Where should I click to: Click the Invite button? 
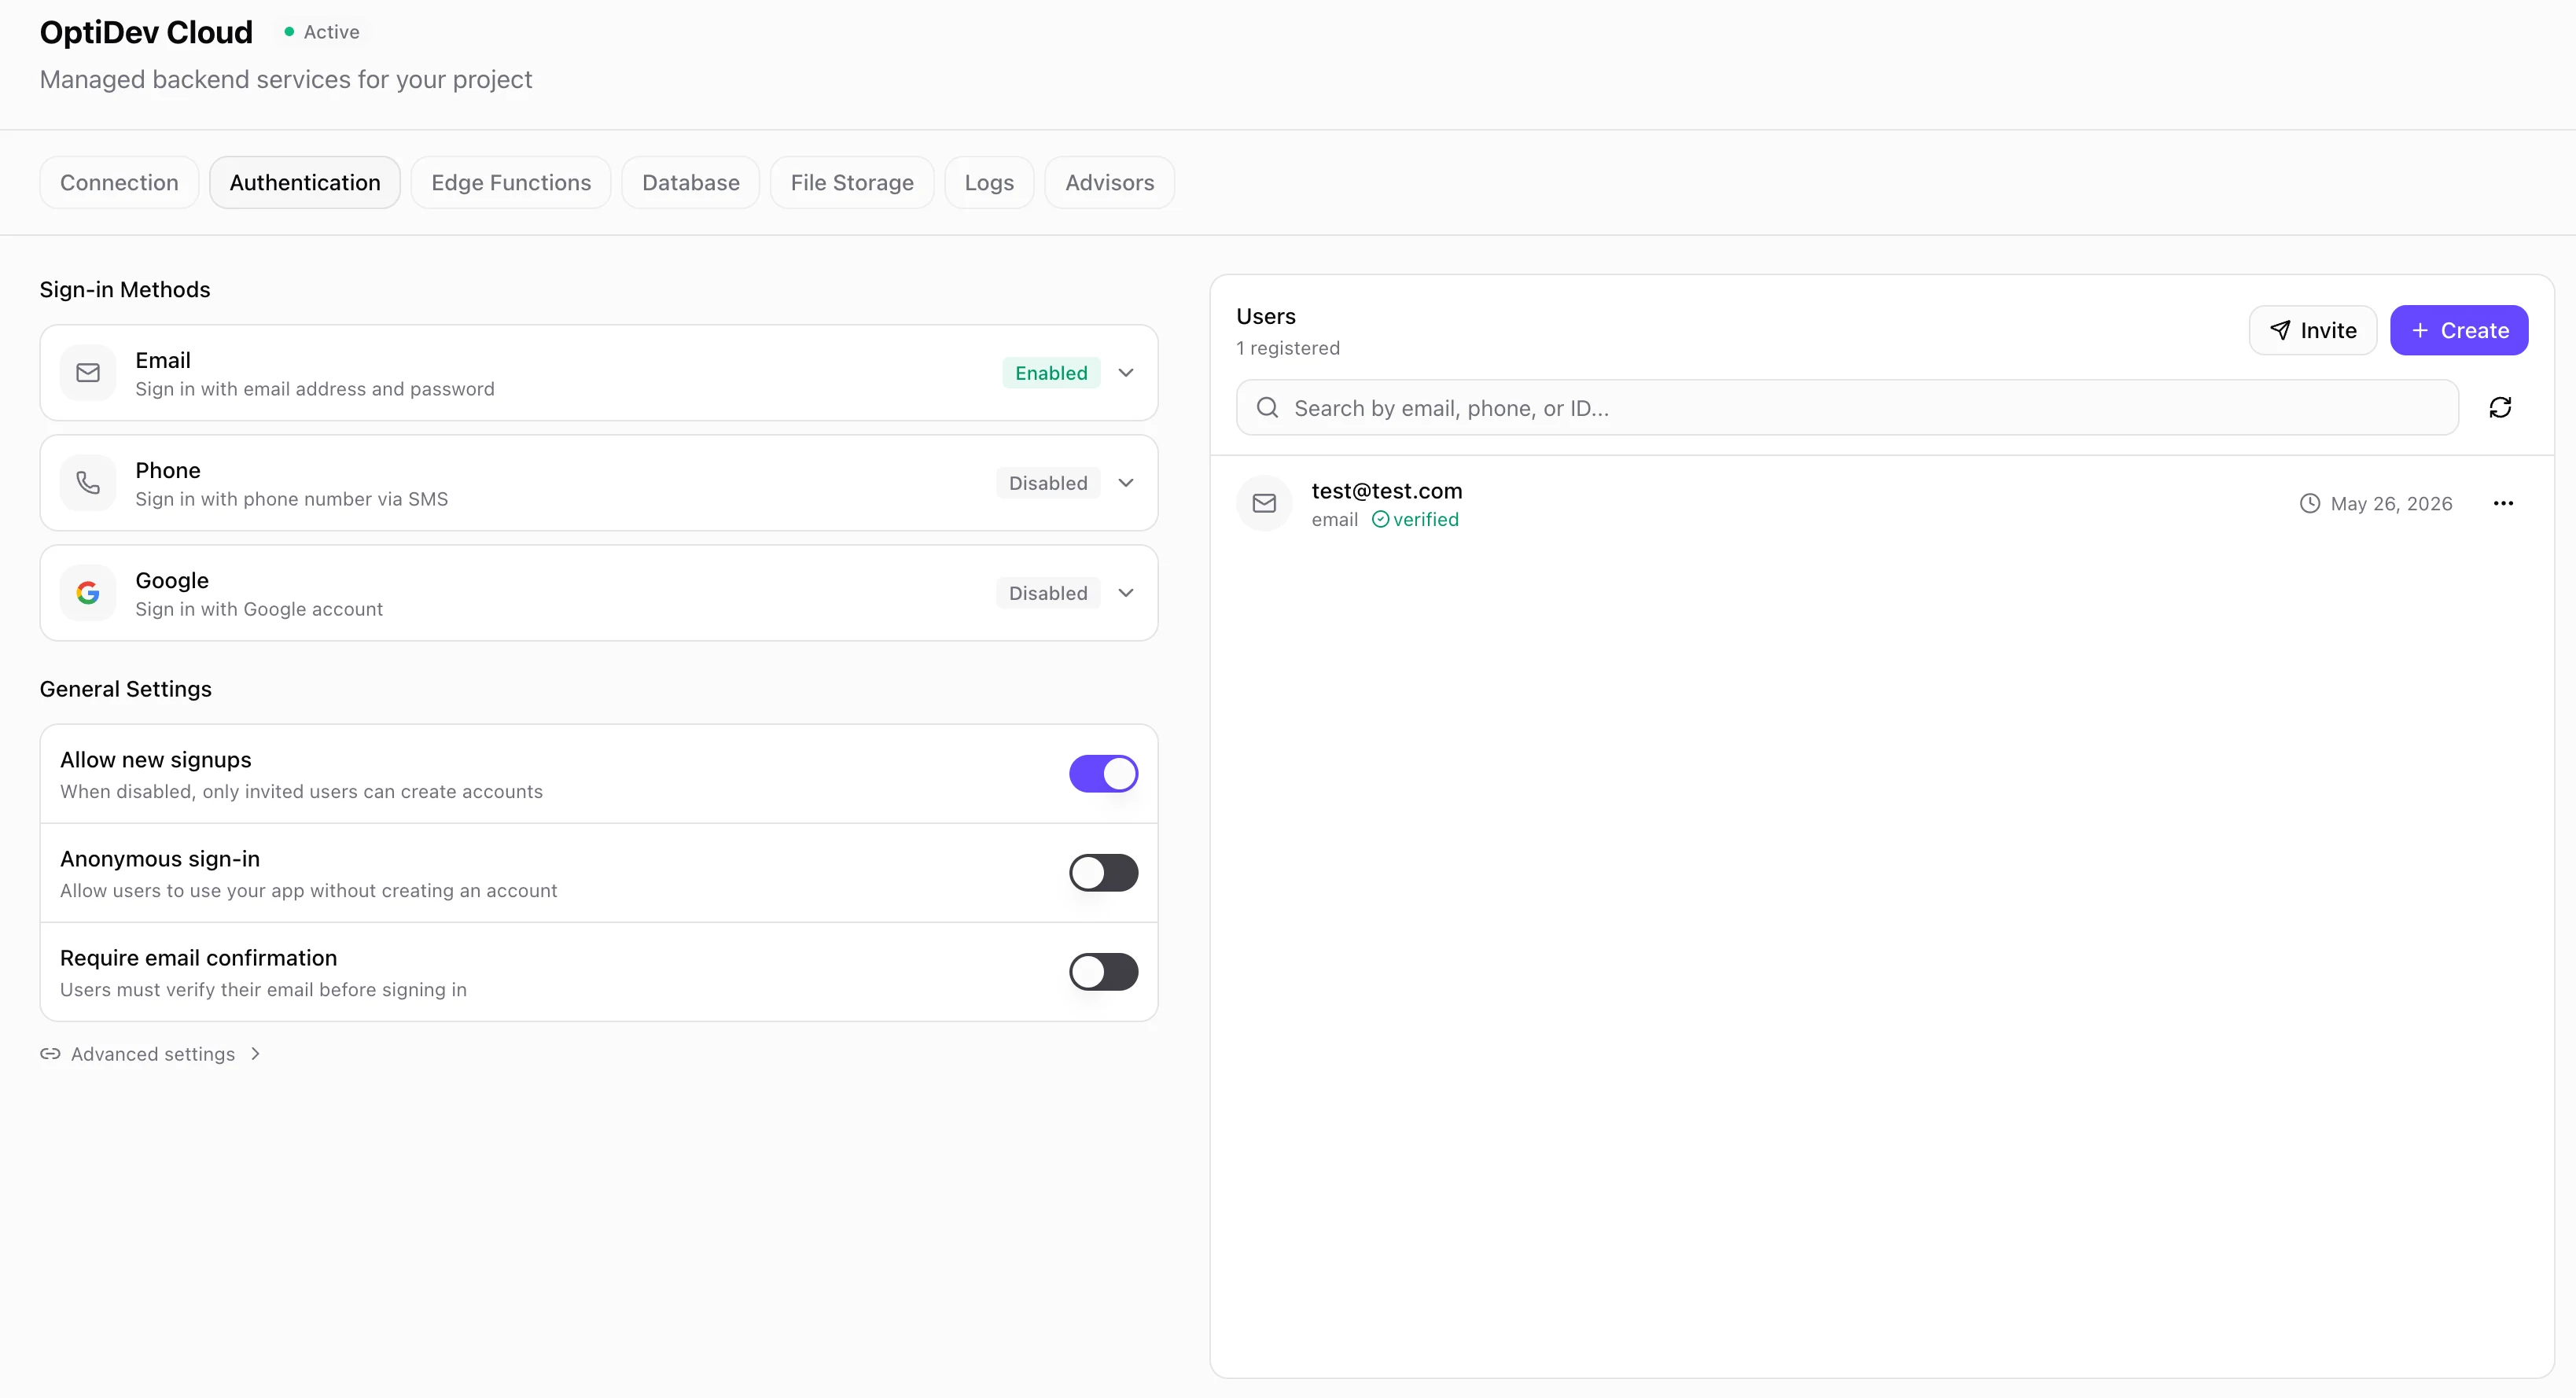[x=2312, y=330]
